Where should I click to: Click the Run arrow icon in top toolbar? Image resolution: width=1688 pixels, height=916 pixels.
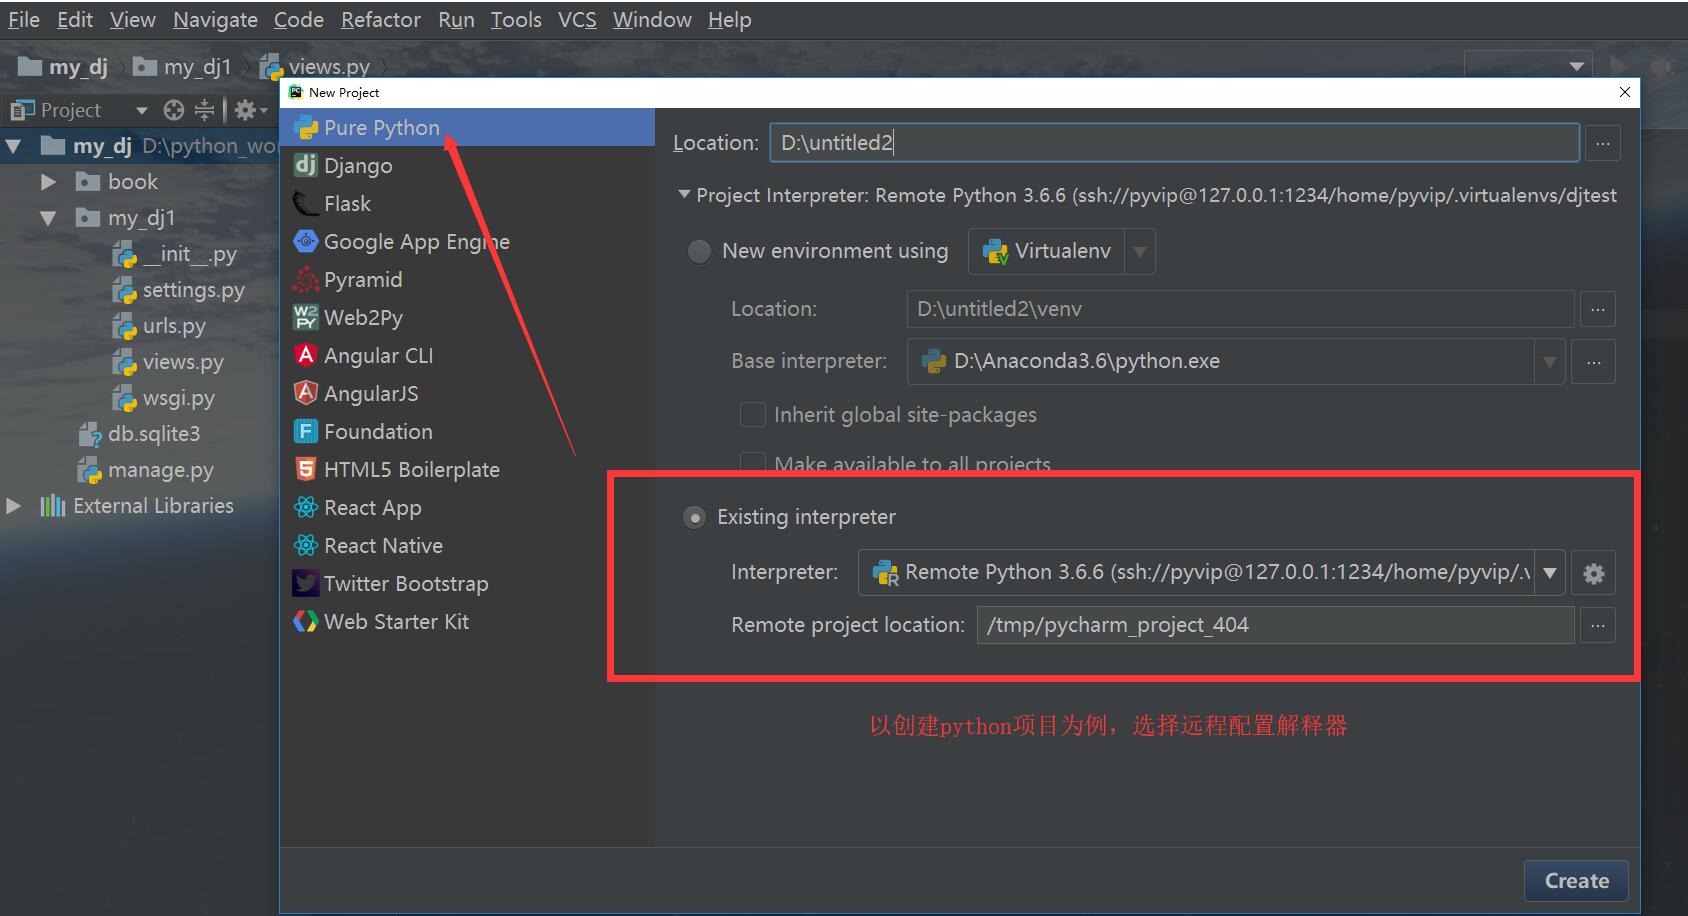[1618, 66]
